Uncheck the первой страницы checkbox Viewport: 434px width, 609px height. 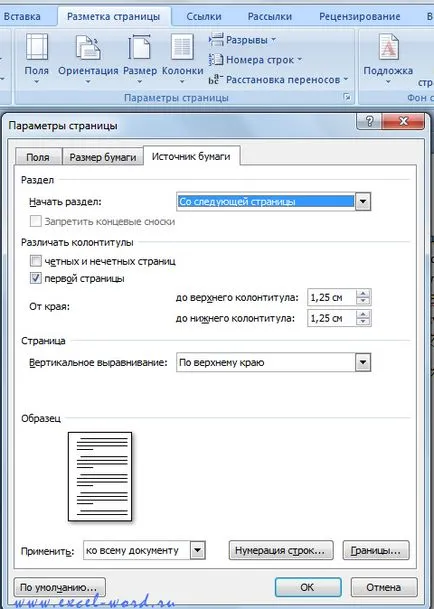[36, 278]
